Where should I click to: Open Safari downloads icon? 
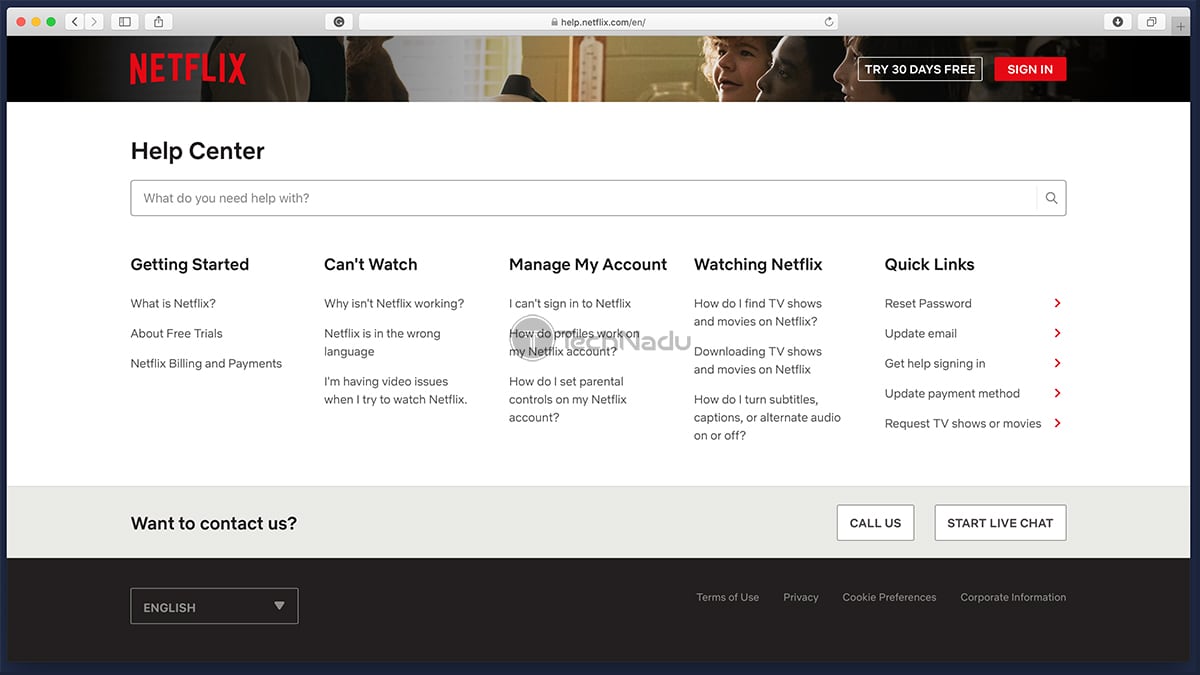(x=1117, y=22)
